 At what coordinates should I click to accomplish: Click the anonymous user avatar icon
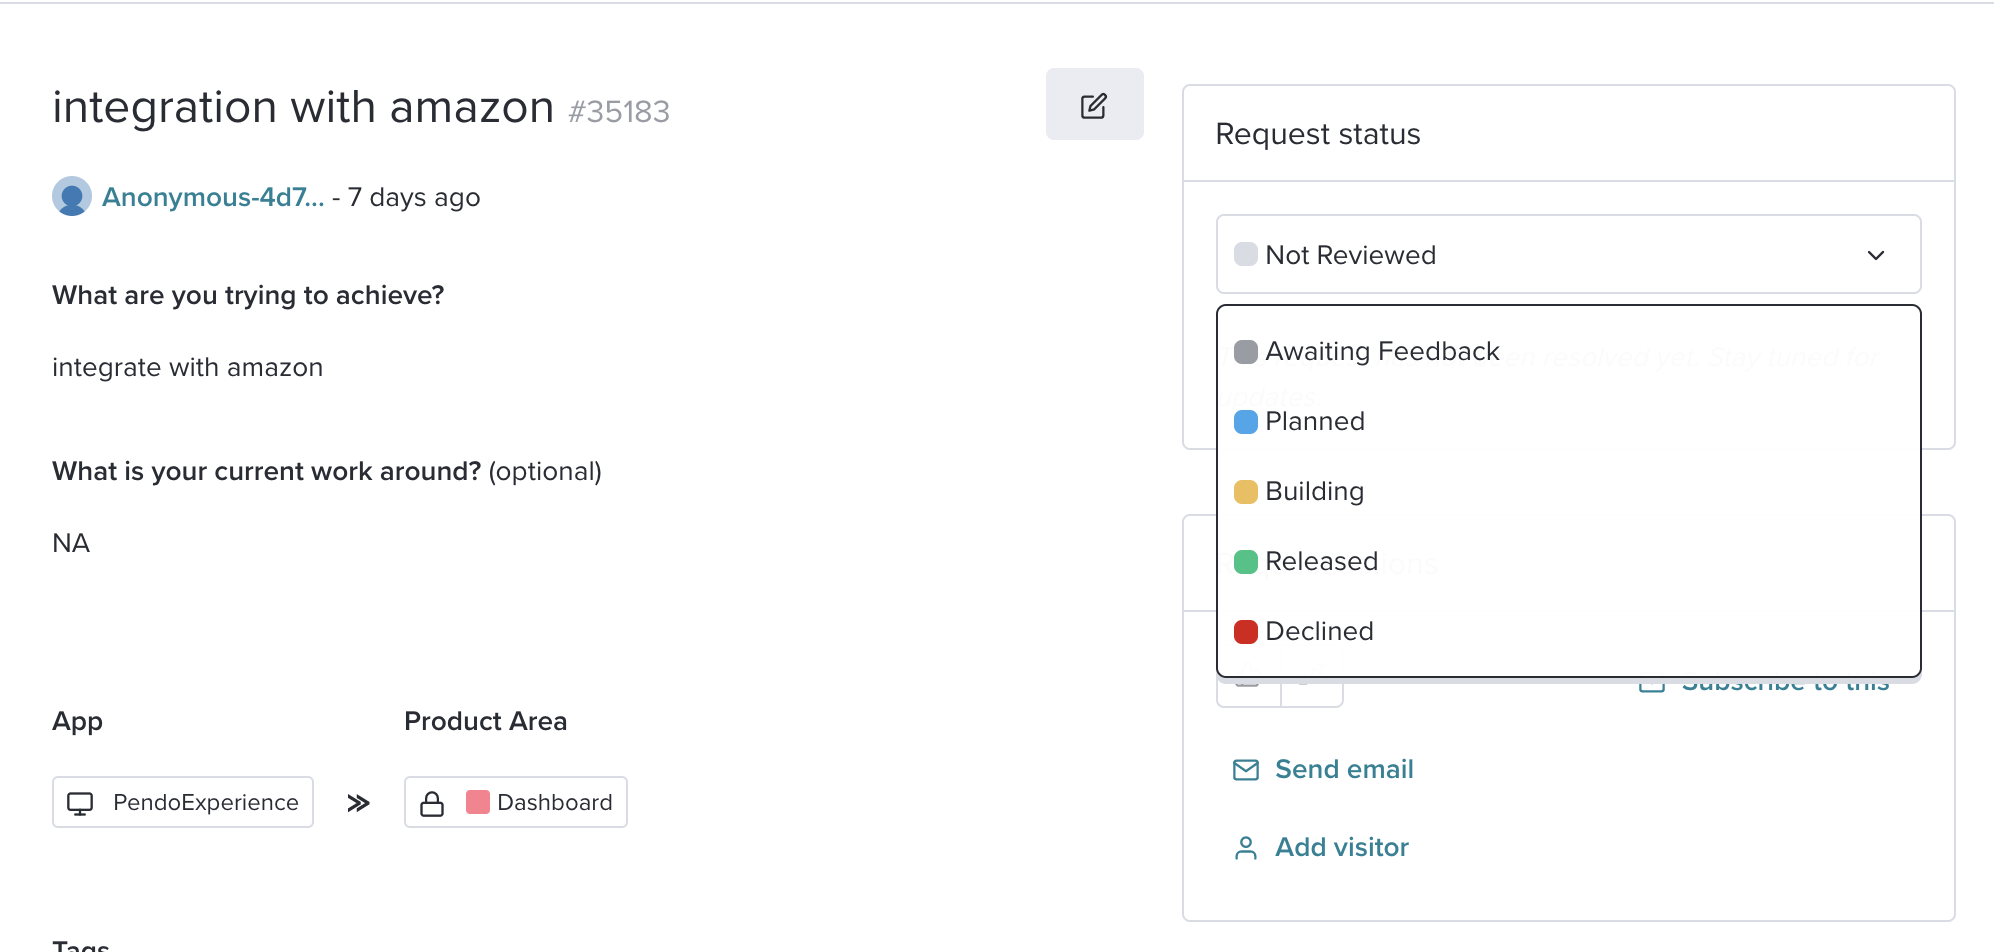pos(72,196)
